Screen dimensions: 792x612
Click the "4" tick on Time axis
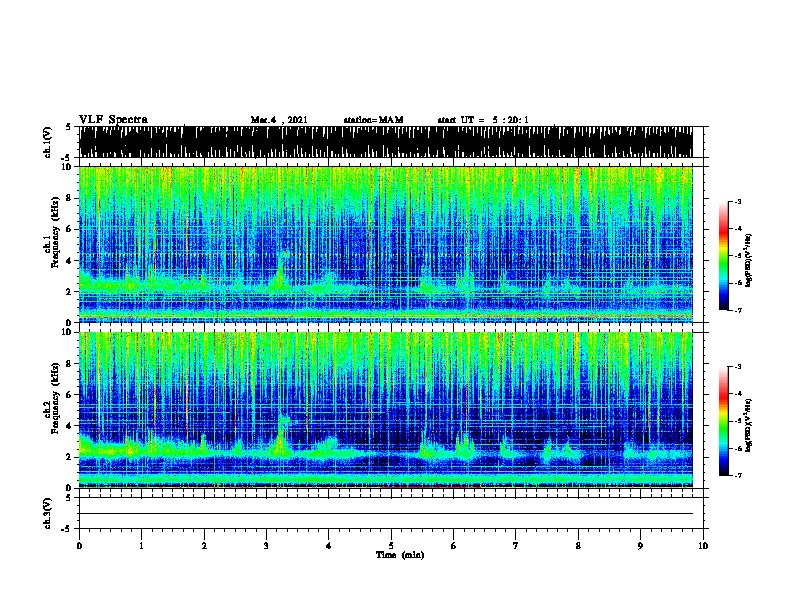click(x=329, y=546)
